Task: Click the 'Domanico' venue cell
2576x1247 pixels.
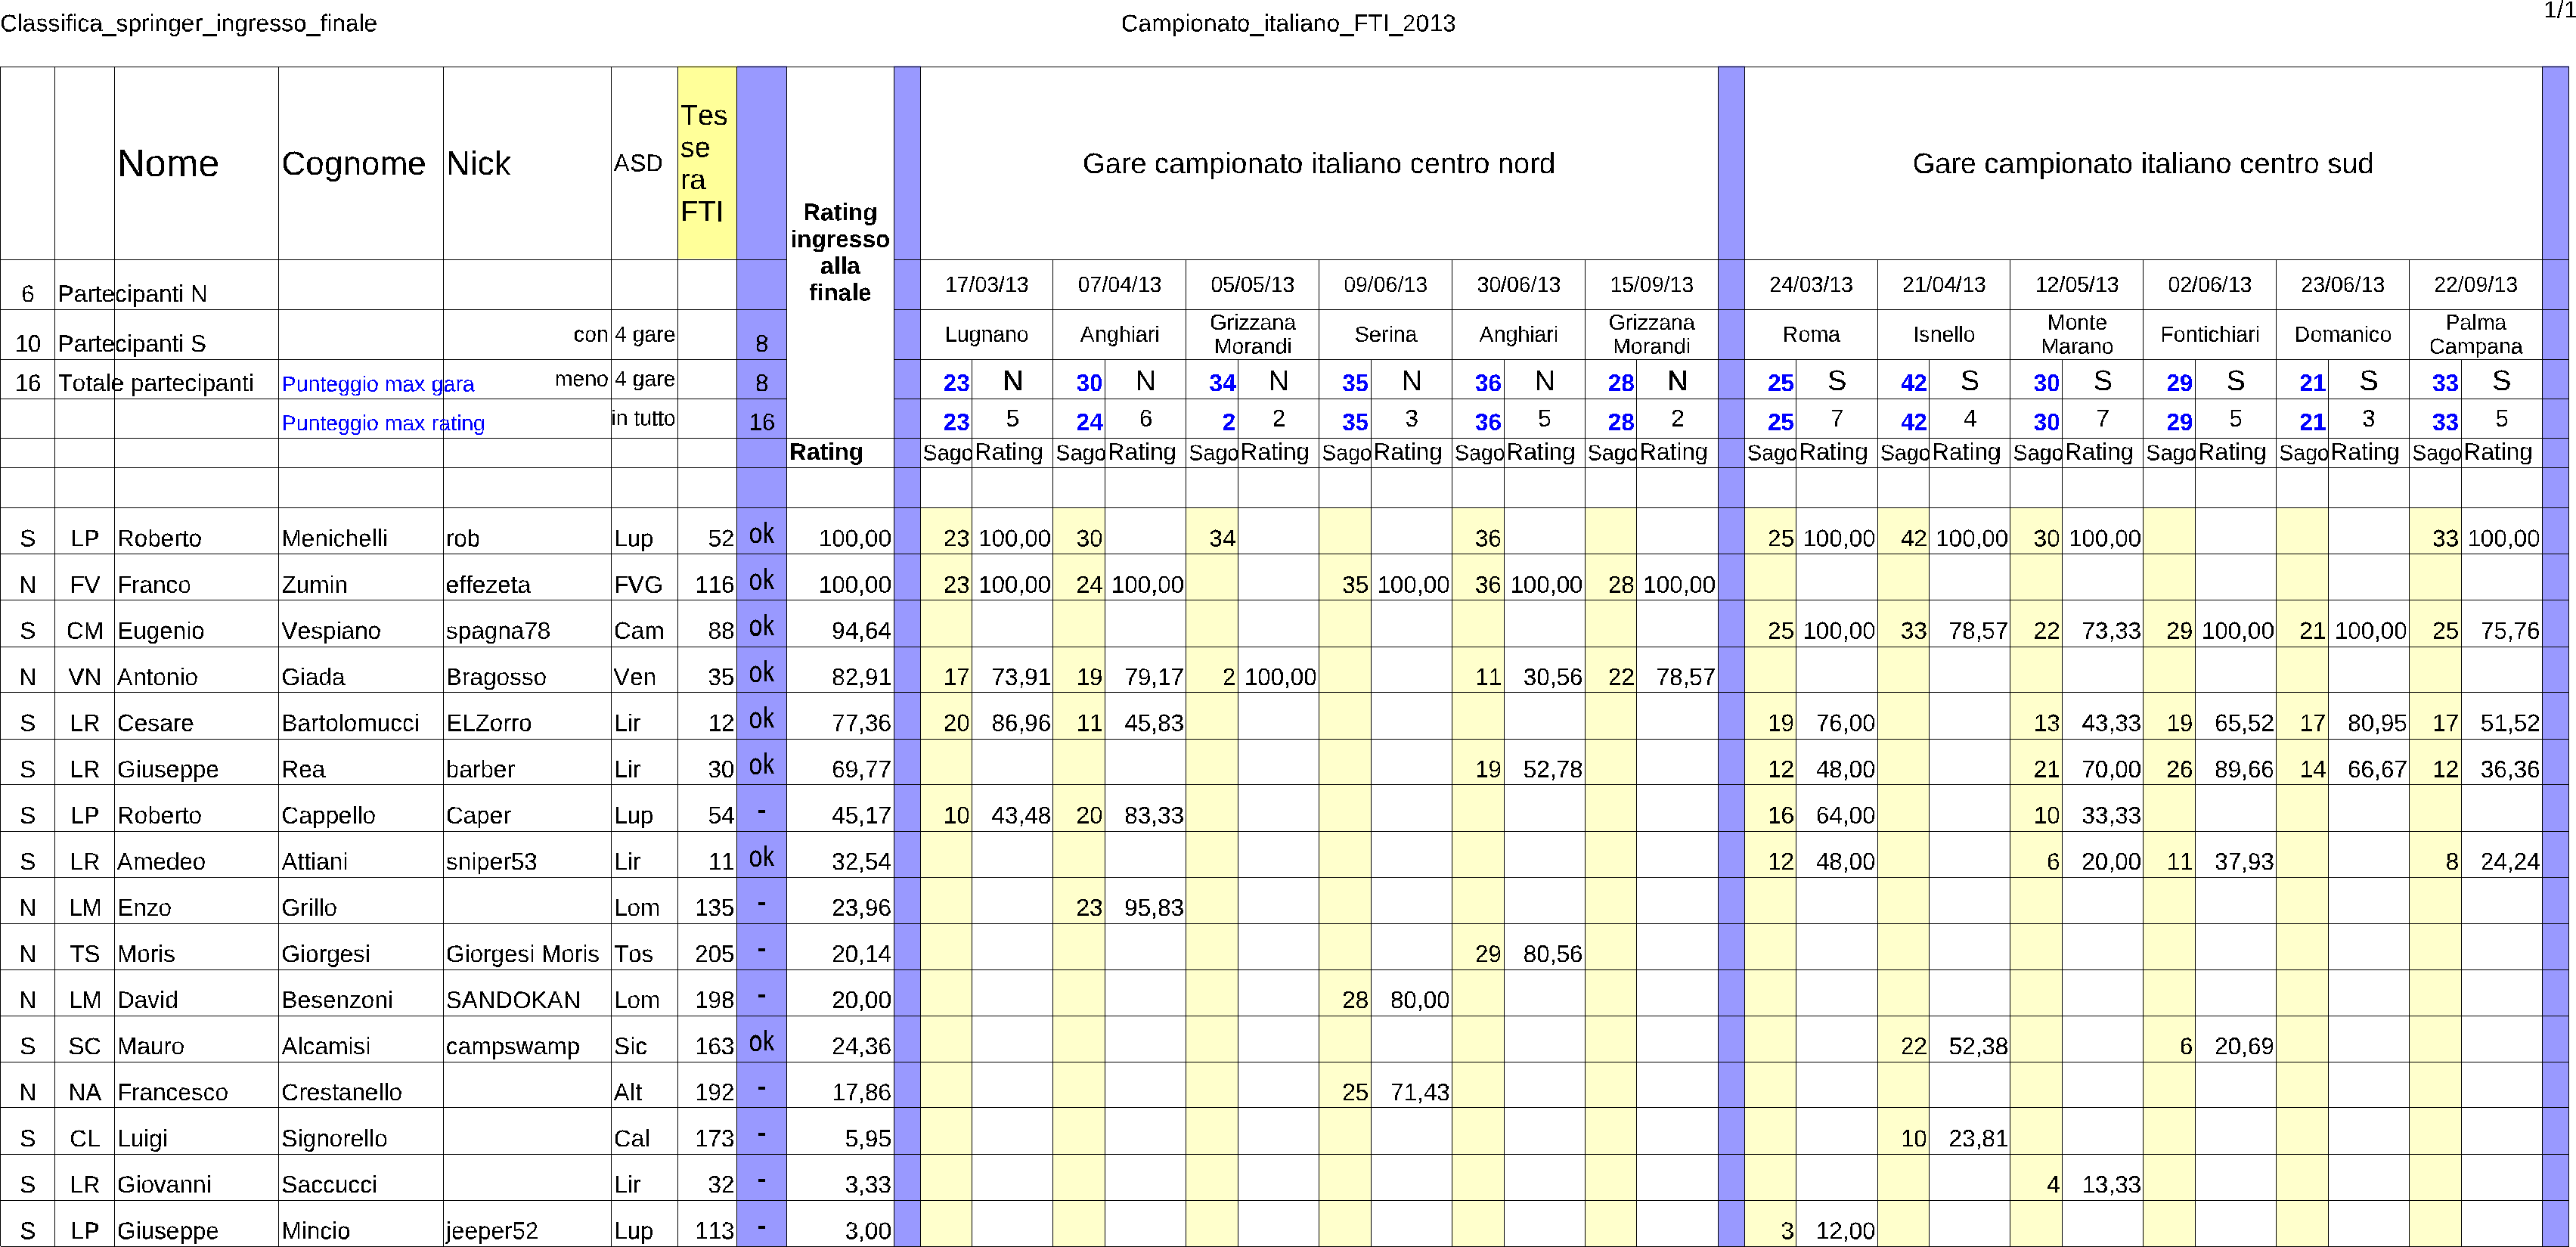Action: click(2342, 335)
